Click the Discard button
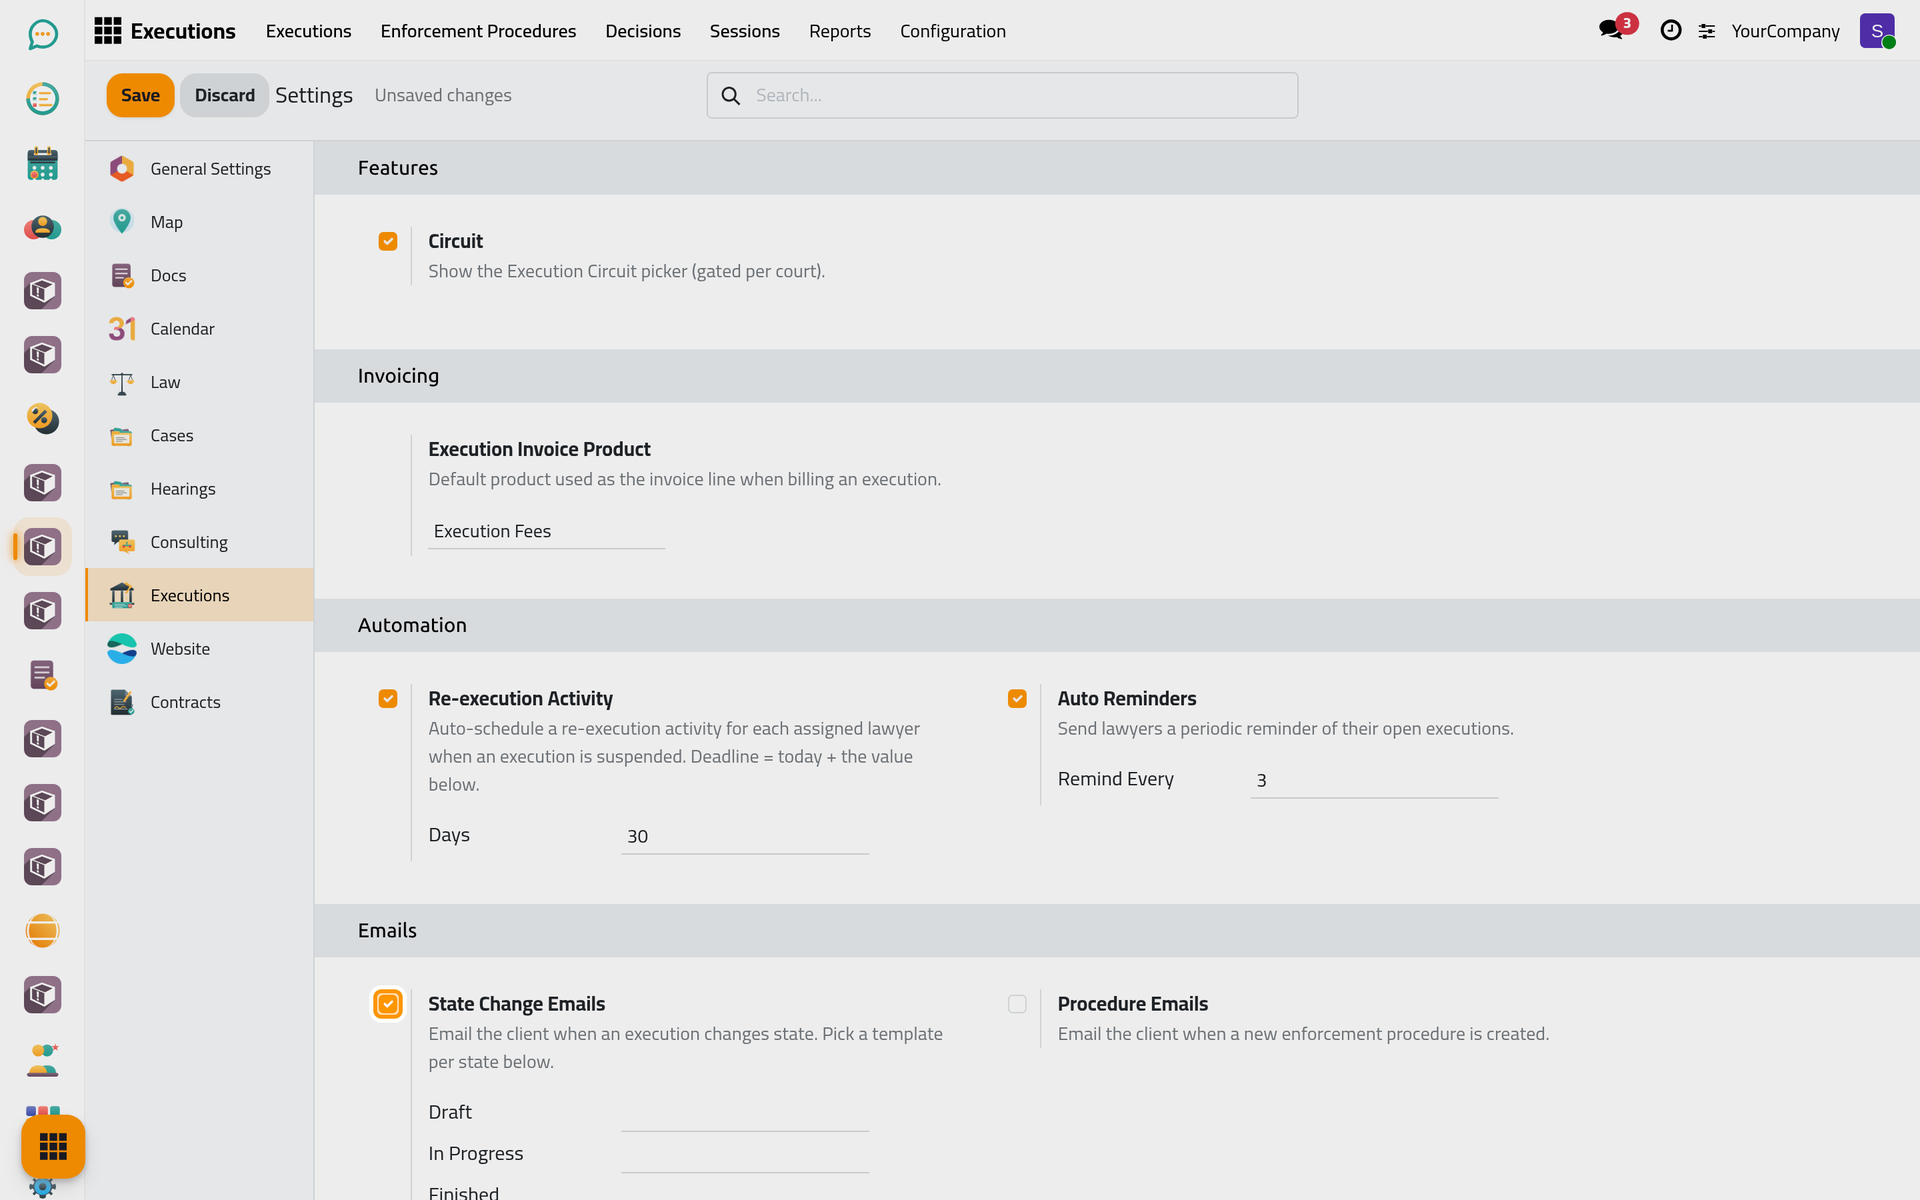Image resolution: width=1920 pixels, height=1200 pixels. tap(225, 95)
